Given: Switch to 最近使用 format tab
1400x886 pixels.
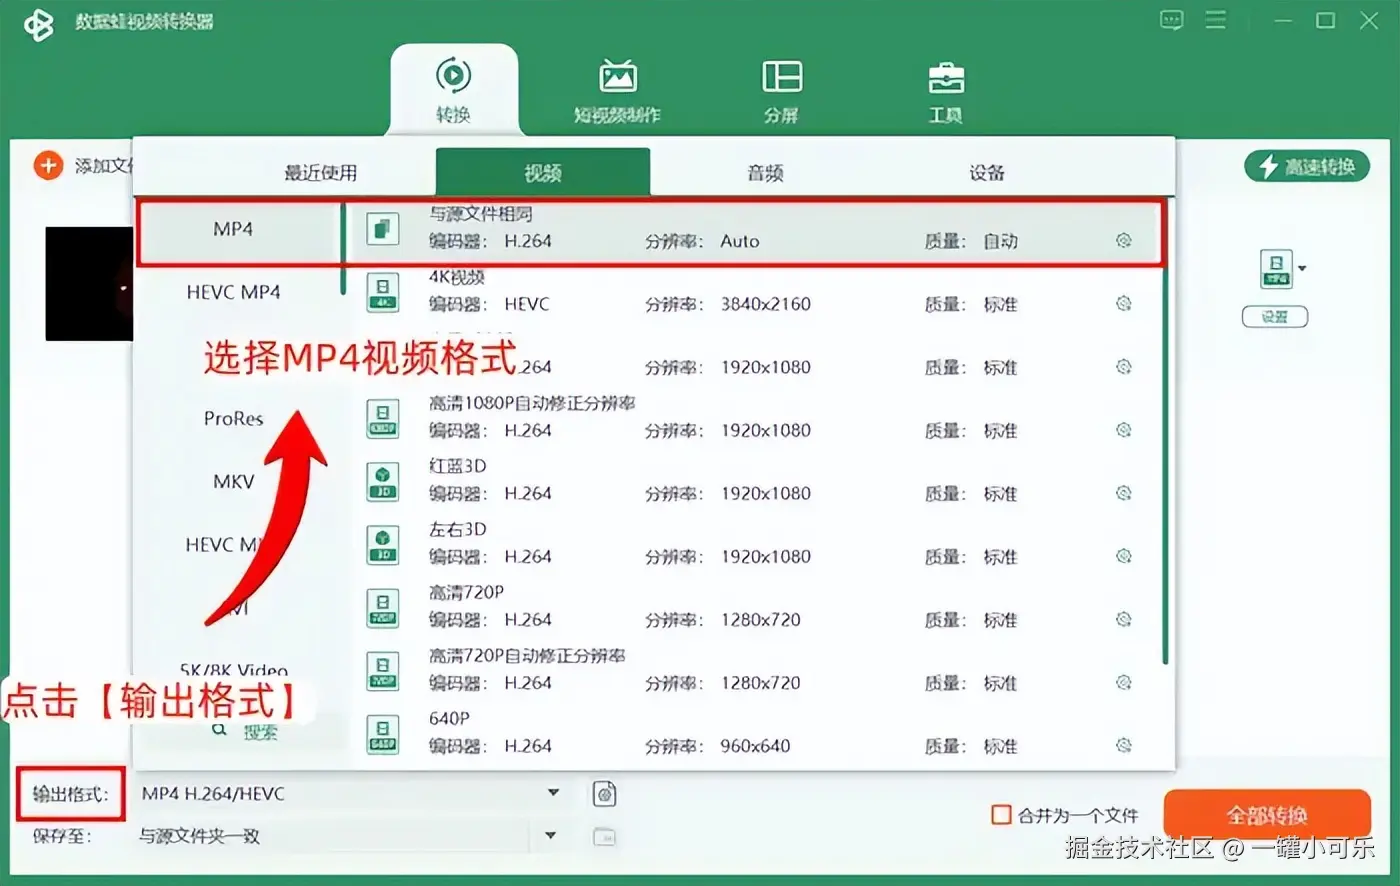Looking at the screenshot, I should pyautogui.click(x=320, y=173).
